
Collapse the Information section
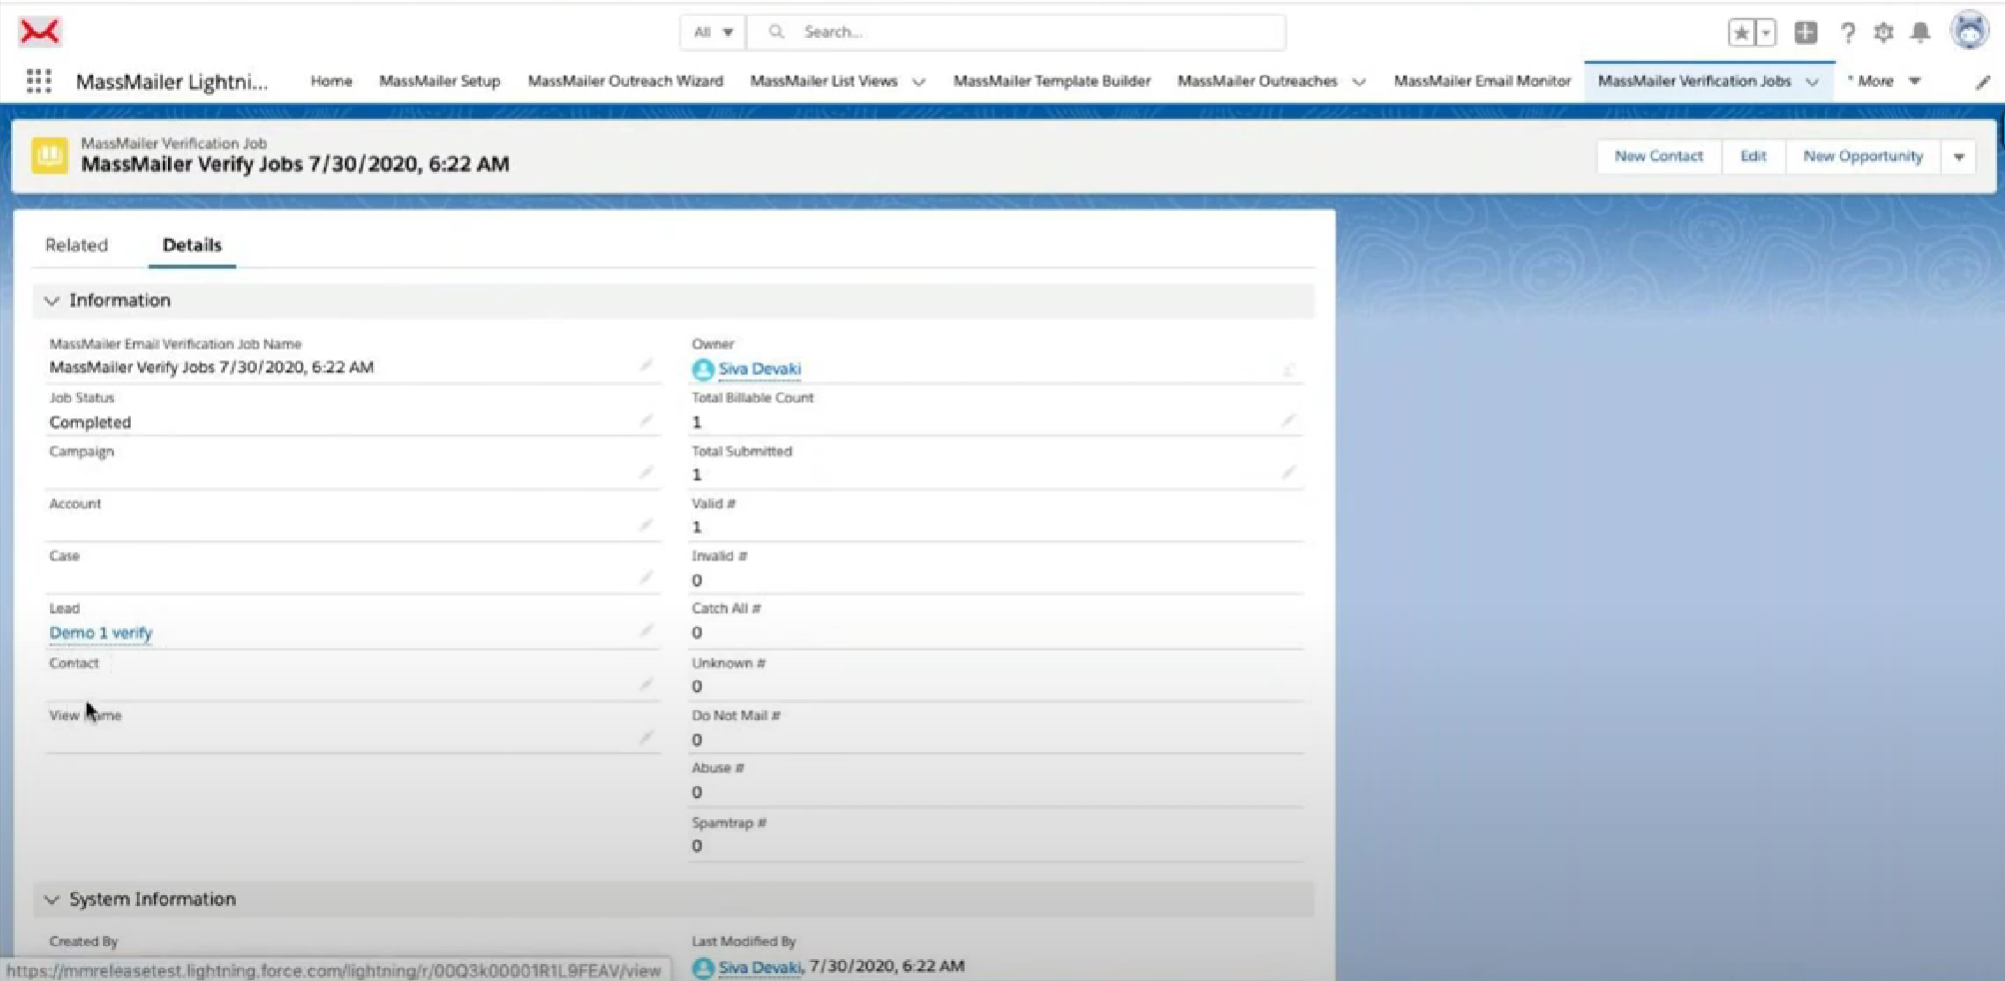52,301
